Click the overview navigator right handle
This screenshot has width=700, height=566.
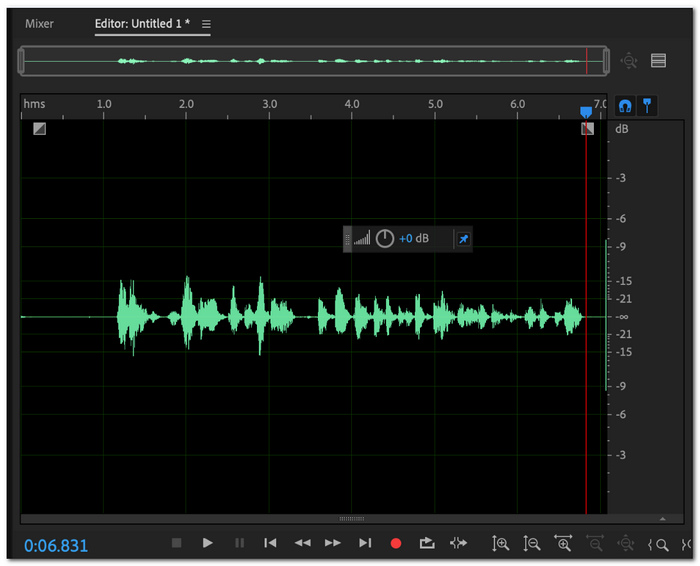606,60
